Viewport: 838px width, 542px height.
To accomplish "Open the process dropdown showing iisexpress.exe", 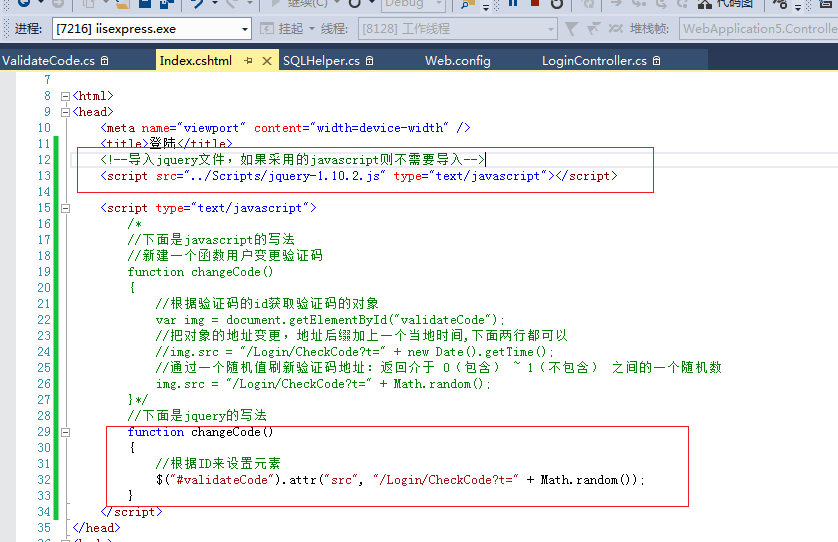I will tap(152, 29).
